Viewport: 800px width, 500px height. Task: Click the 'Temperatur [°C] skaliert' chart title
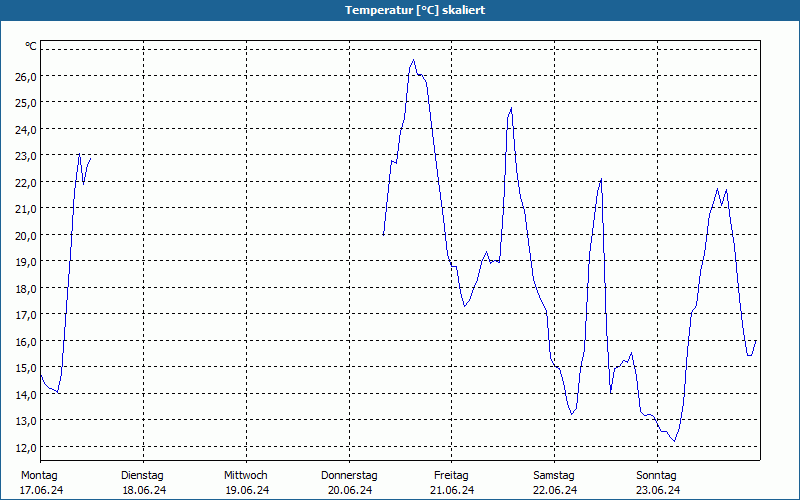coord(415,10)
